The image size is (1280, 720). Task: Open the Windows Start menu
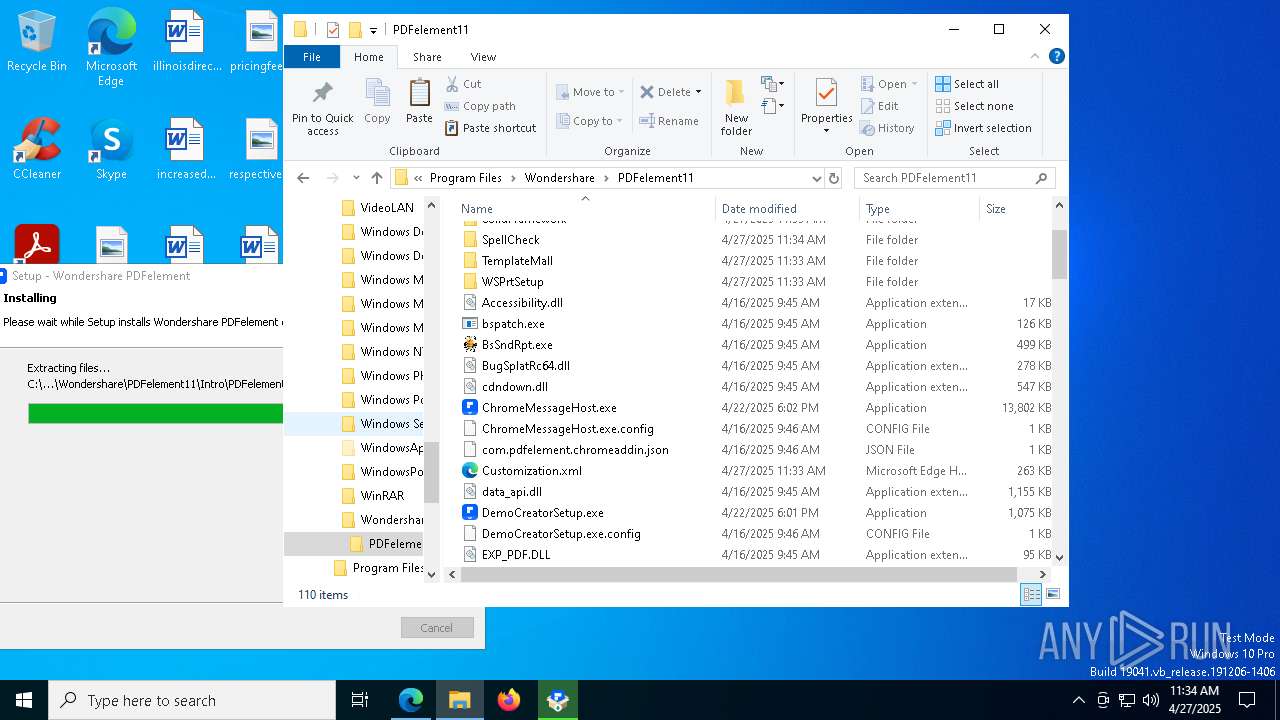coord(24,700)
